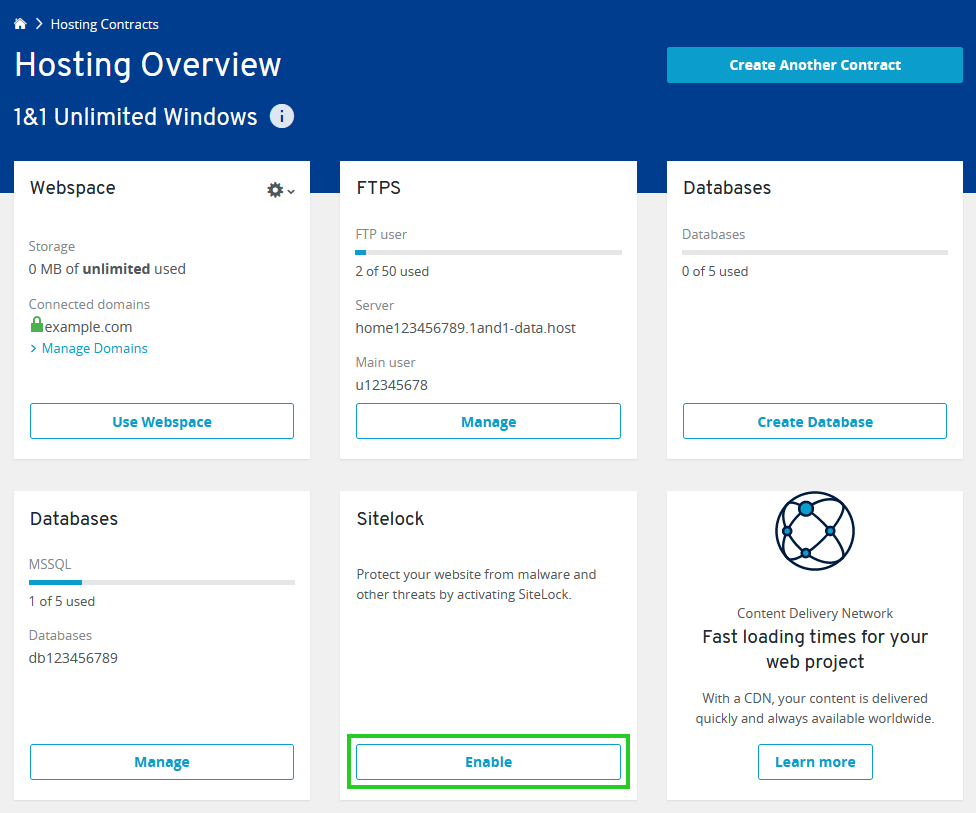The width and height of the screenshot is (976, 813).
Task: Click '0 MB of unlimited used' storage text
Action: [107, 269]
